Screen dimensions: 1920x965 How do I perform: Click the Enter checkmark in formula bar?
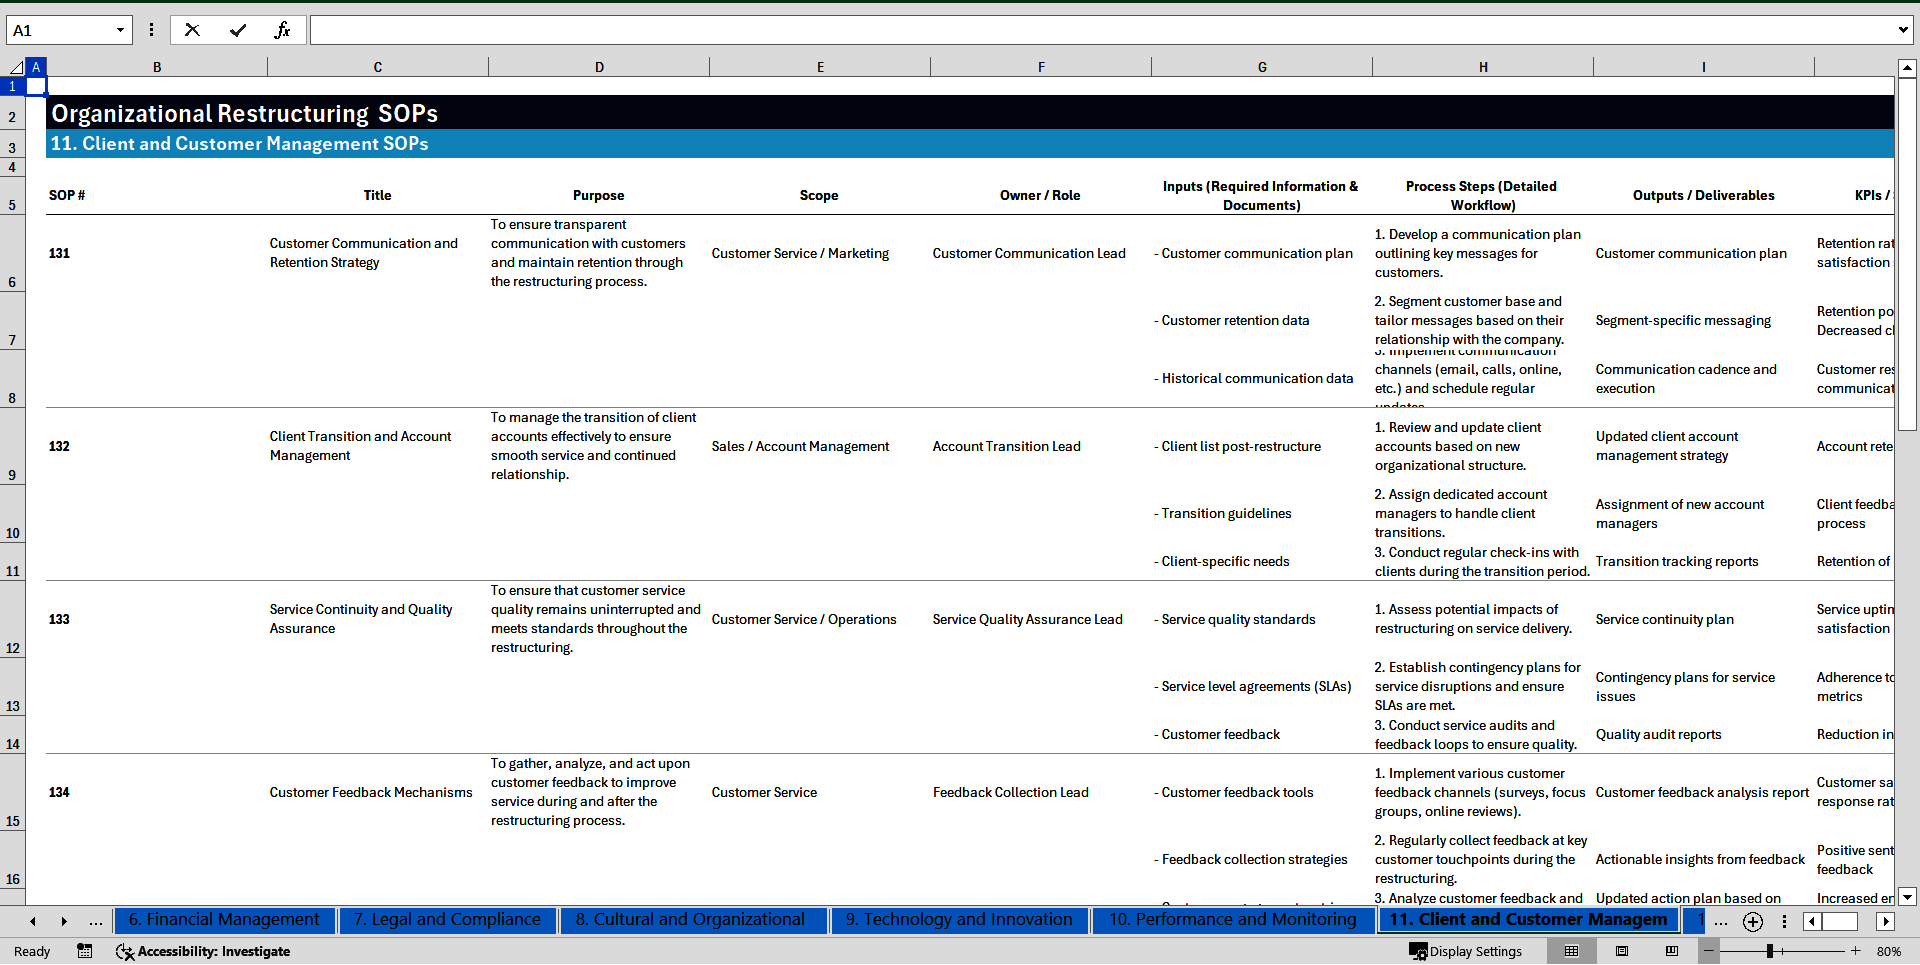(x=238, y=30)
